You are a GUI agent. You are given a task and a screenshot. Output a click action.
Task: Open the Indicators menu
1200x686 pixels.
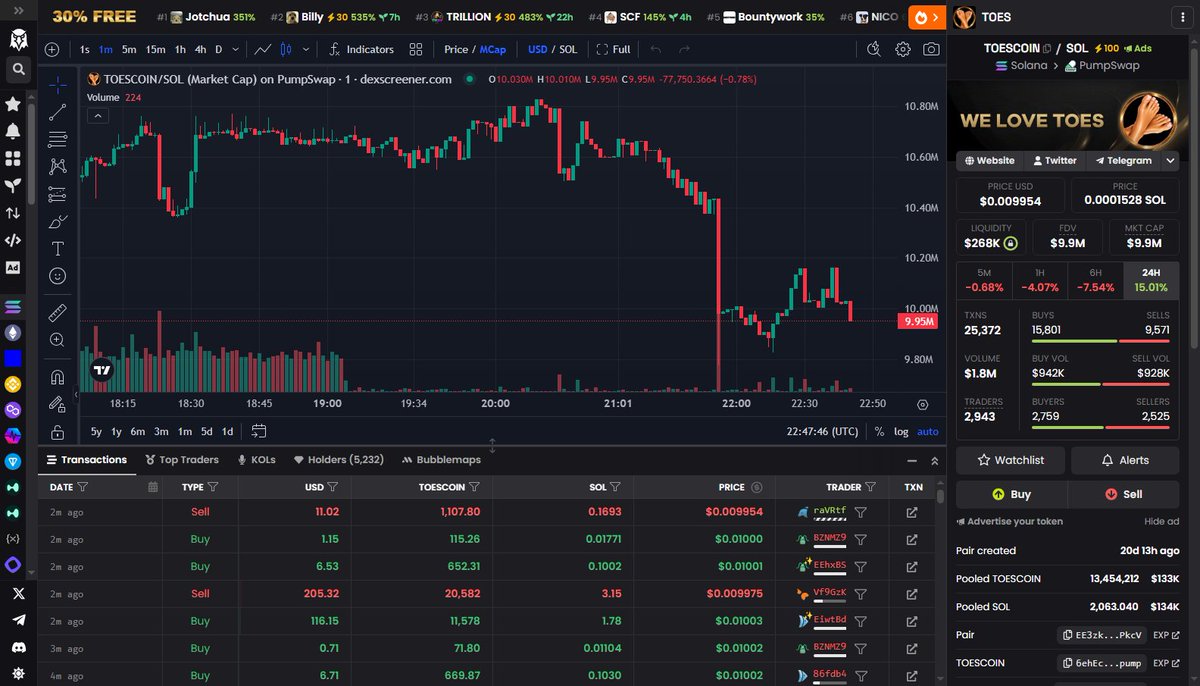[361, 49]
